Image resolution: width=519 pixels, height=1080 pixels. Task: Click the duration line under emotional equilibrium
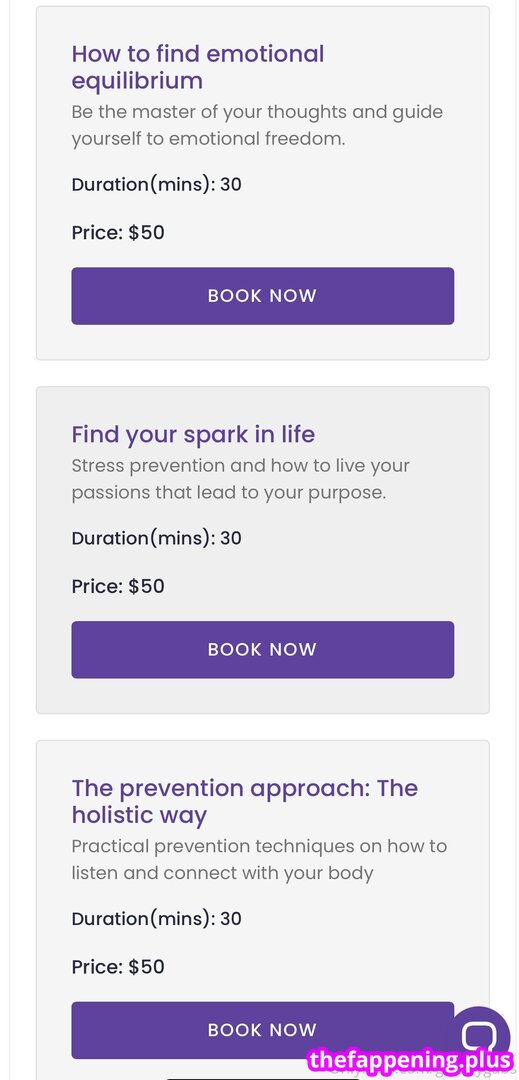point(156,184)
